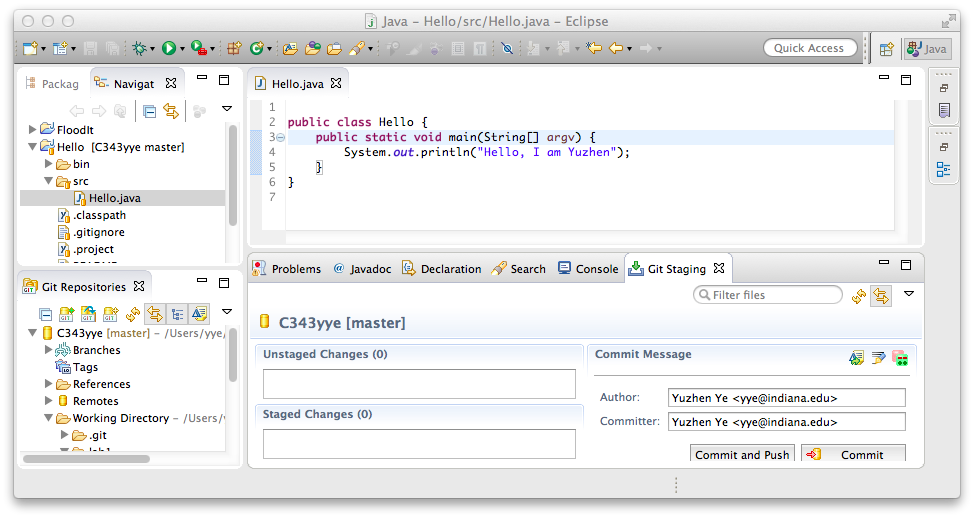Toggle Link with Editor in Navigator view

(x=171, y=111)
